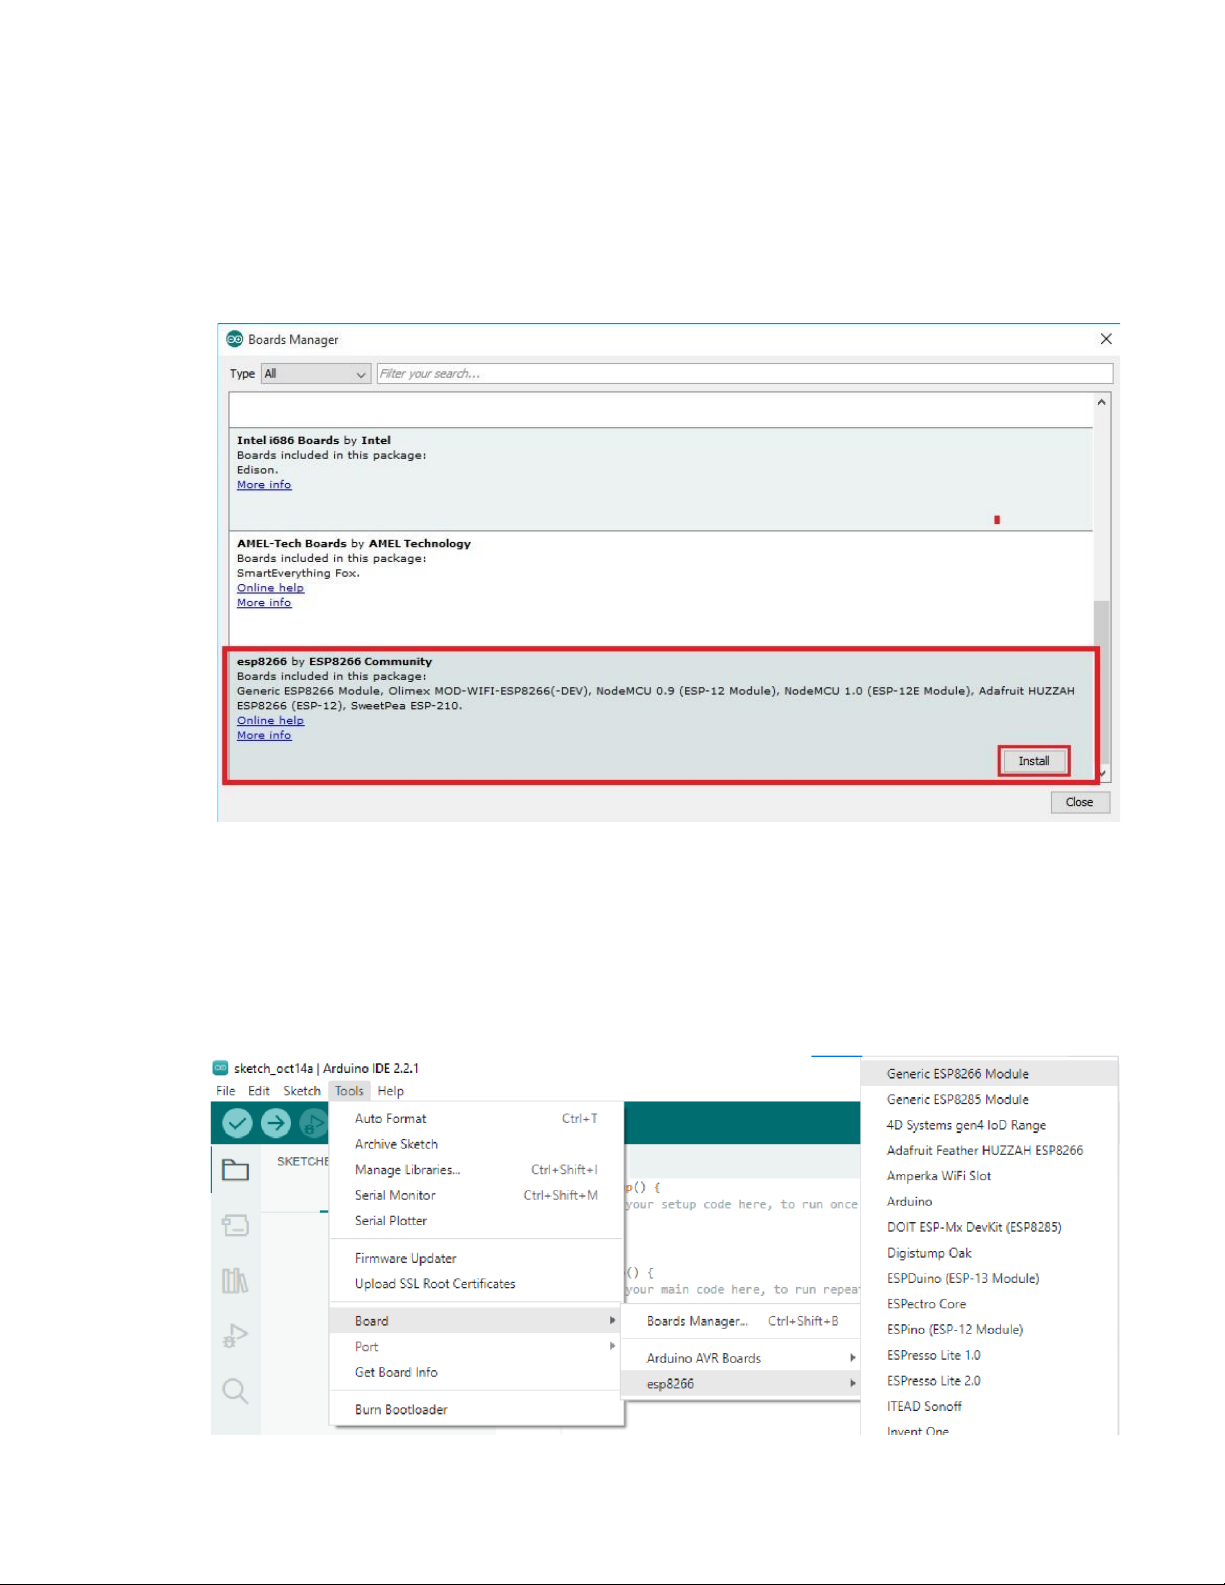The image size is (1225, 1585).
Task: Open Online help link for AMEL-Tech Boards
Action: coord(270,588)
